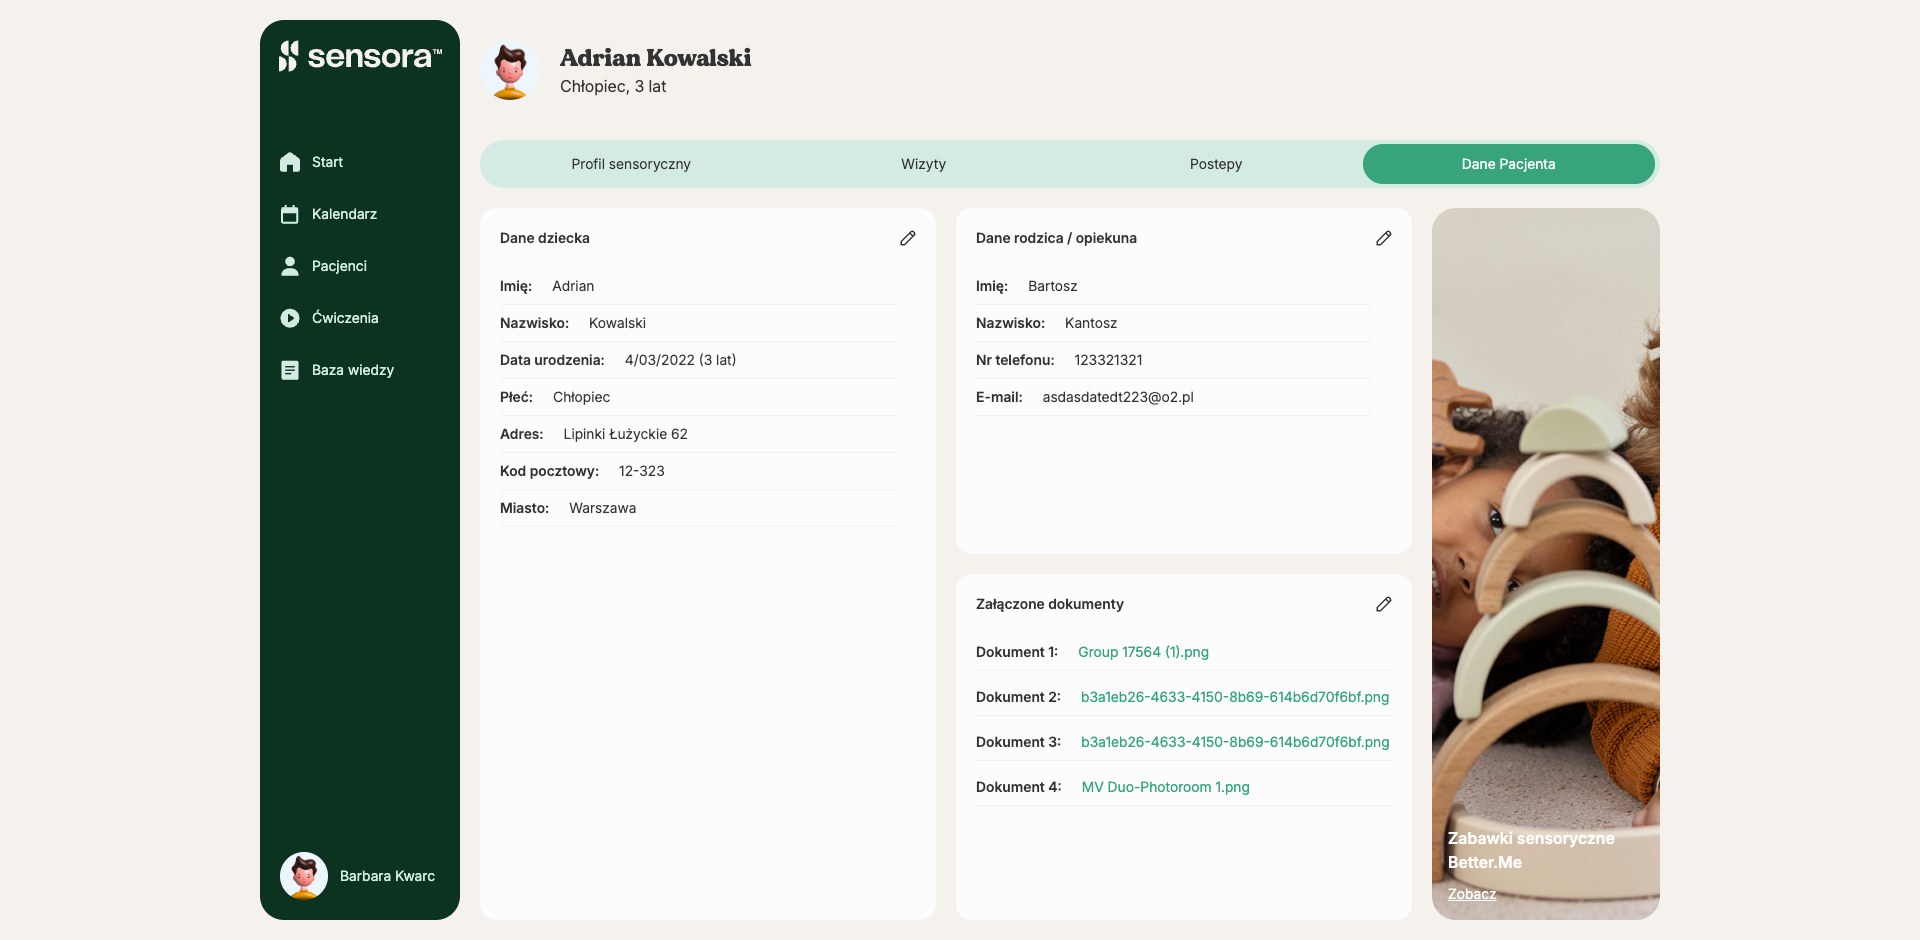Switch to the Profil sensoryczny tab

point(631,164)
